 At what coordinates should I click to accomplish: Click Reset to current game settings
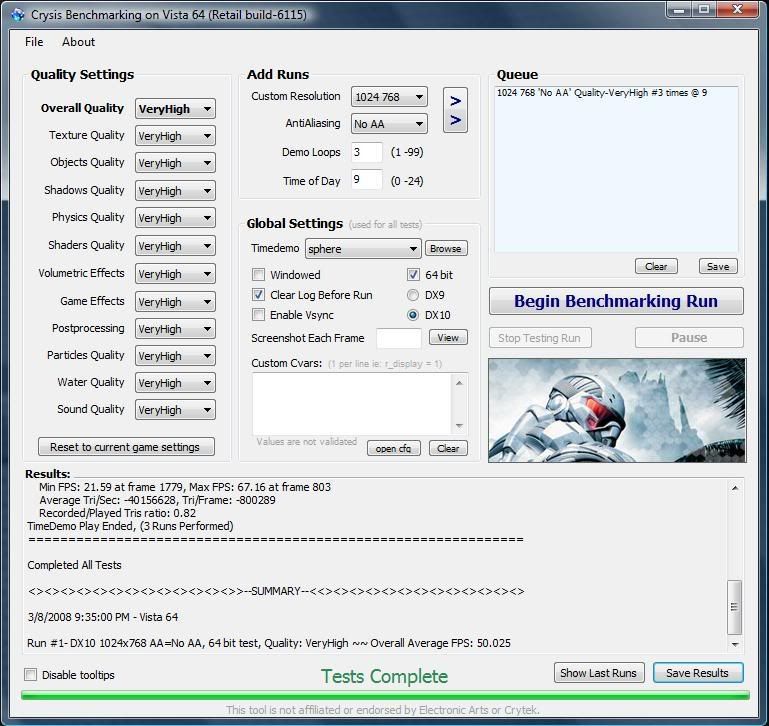click(x=126, y=447)
